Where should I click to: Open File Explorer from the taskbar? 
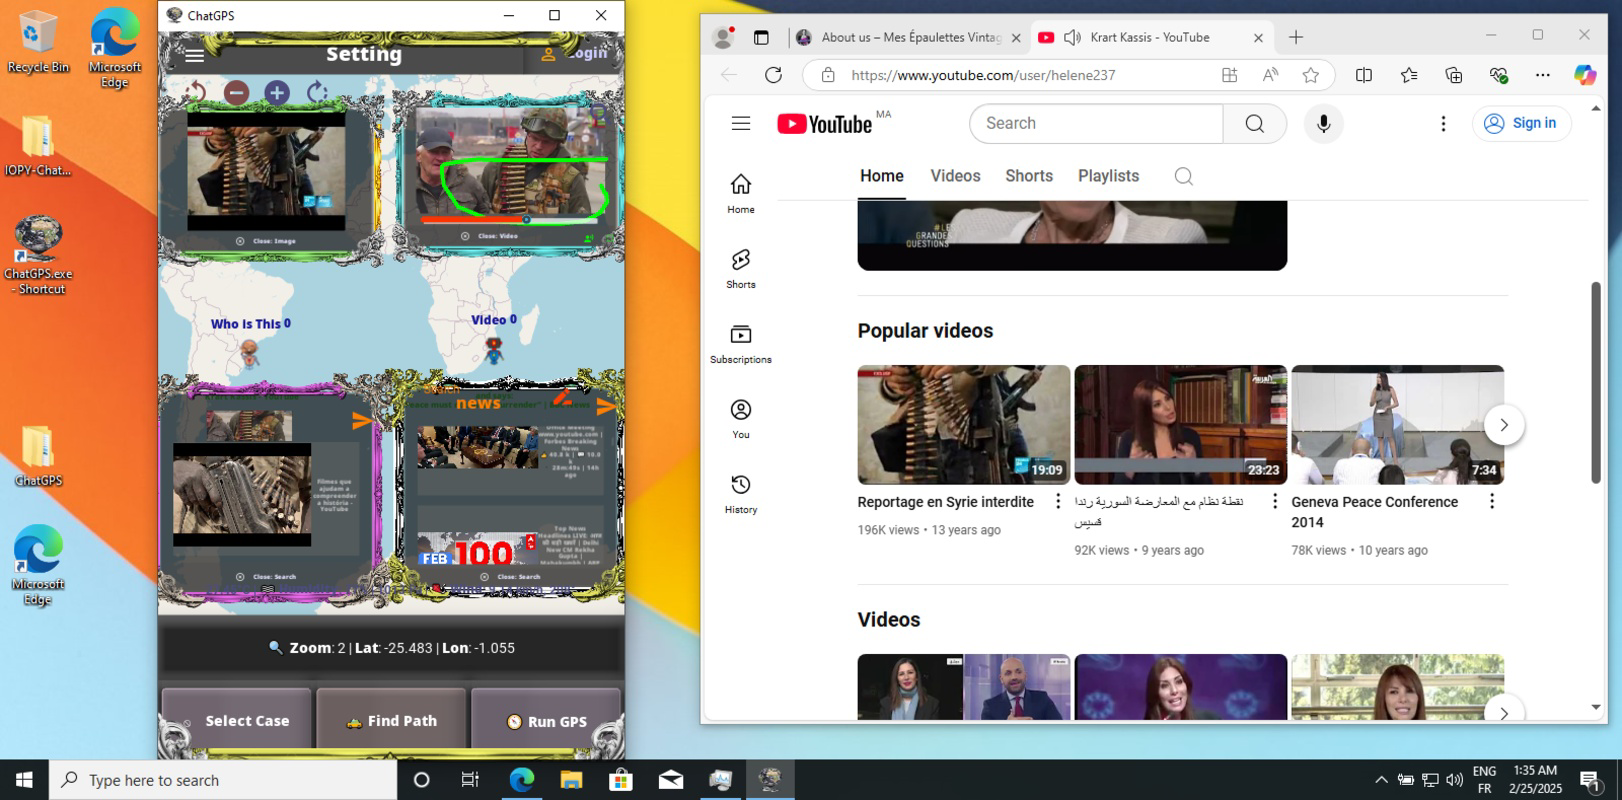571,780
